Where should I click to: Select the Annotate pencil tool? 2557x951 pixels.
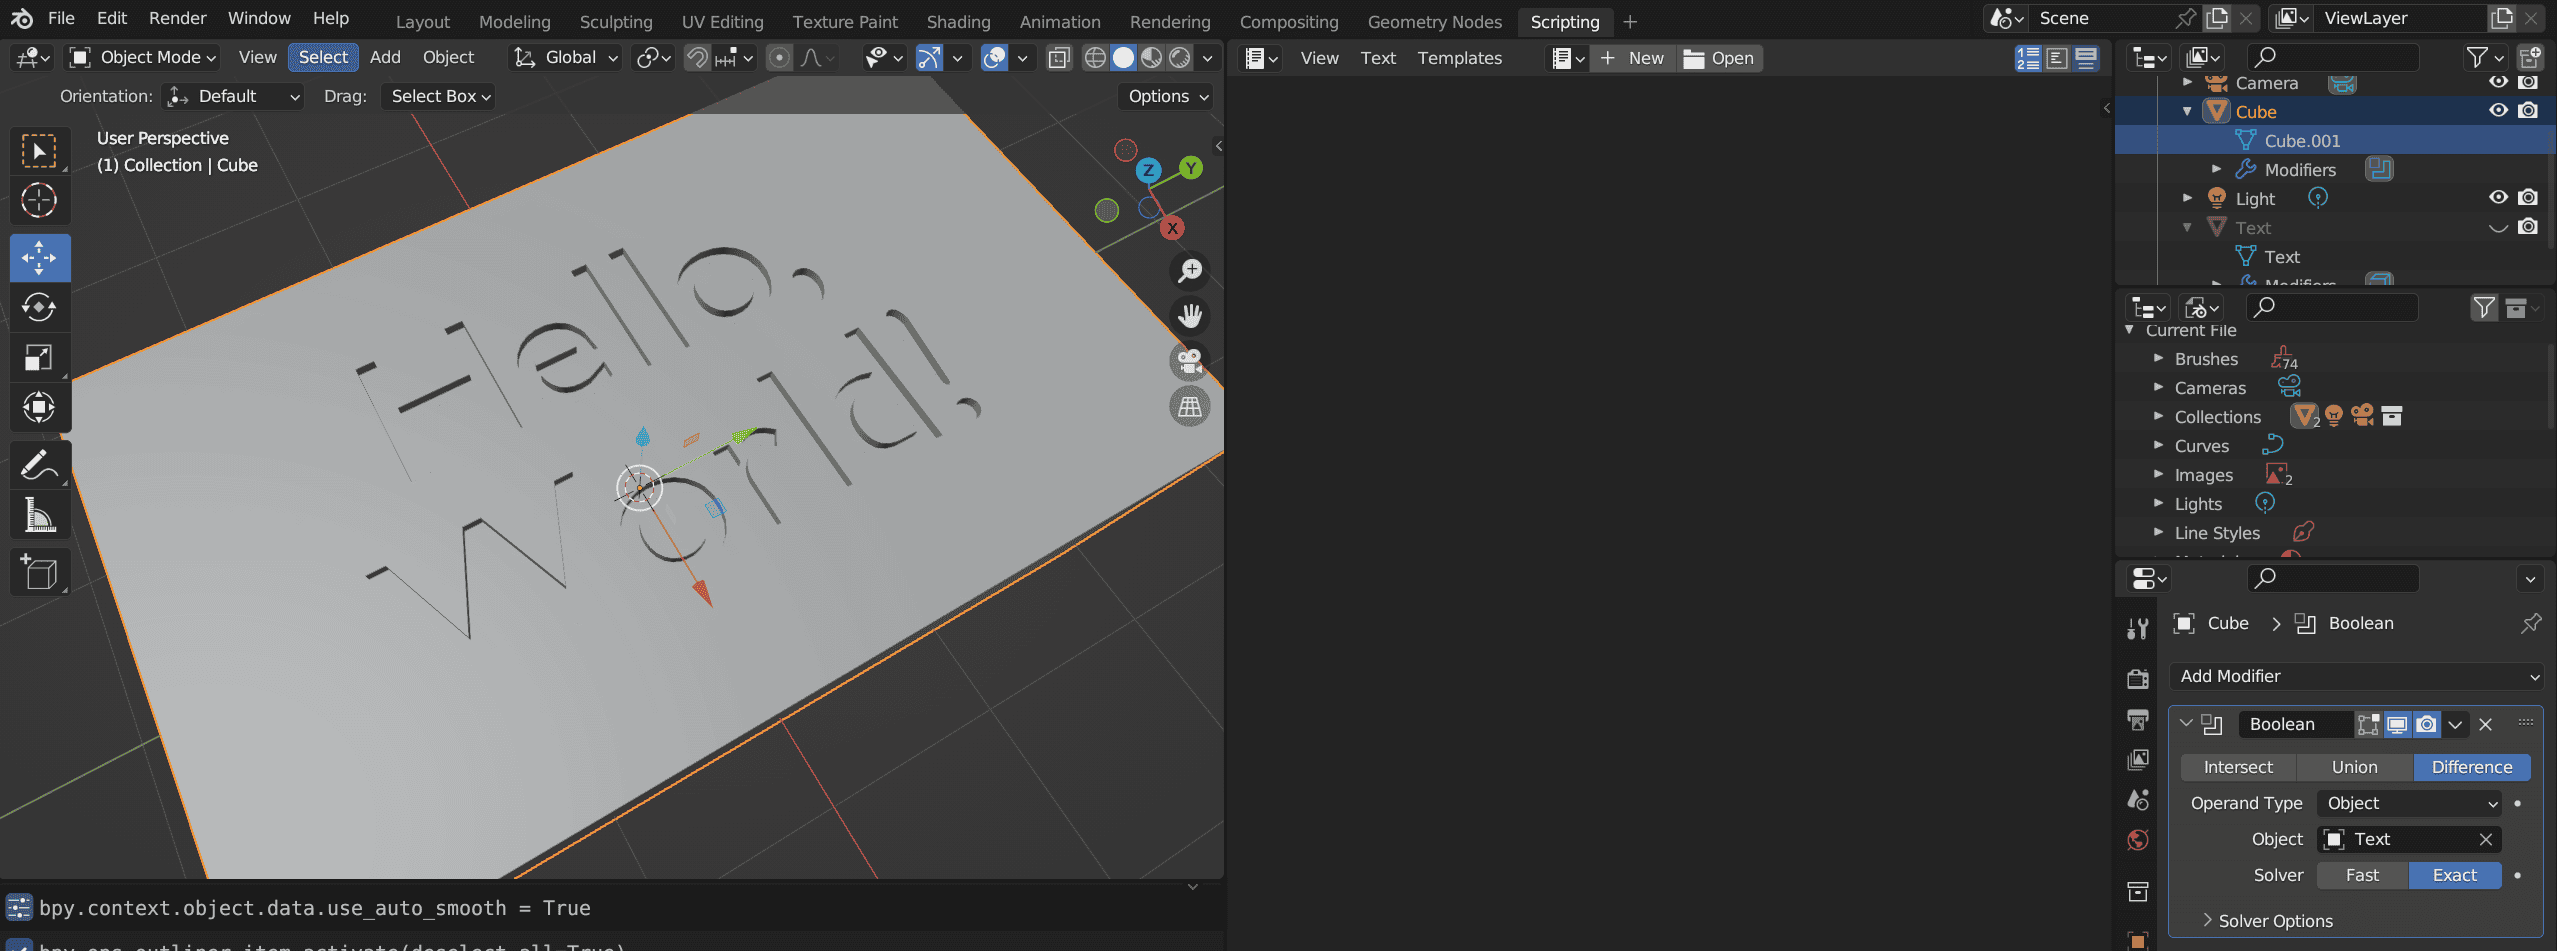pos(39,465)
